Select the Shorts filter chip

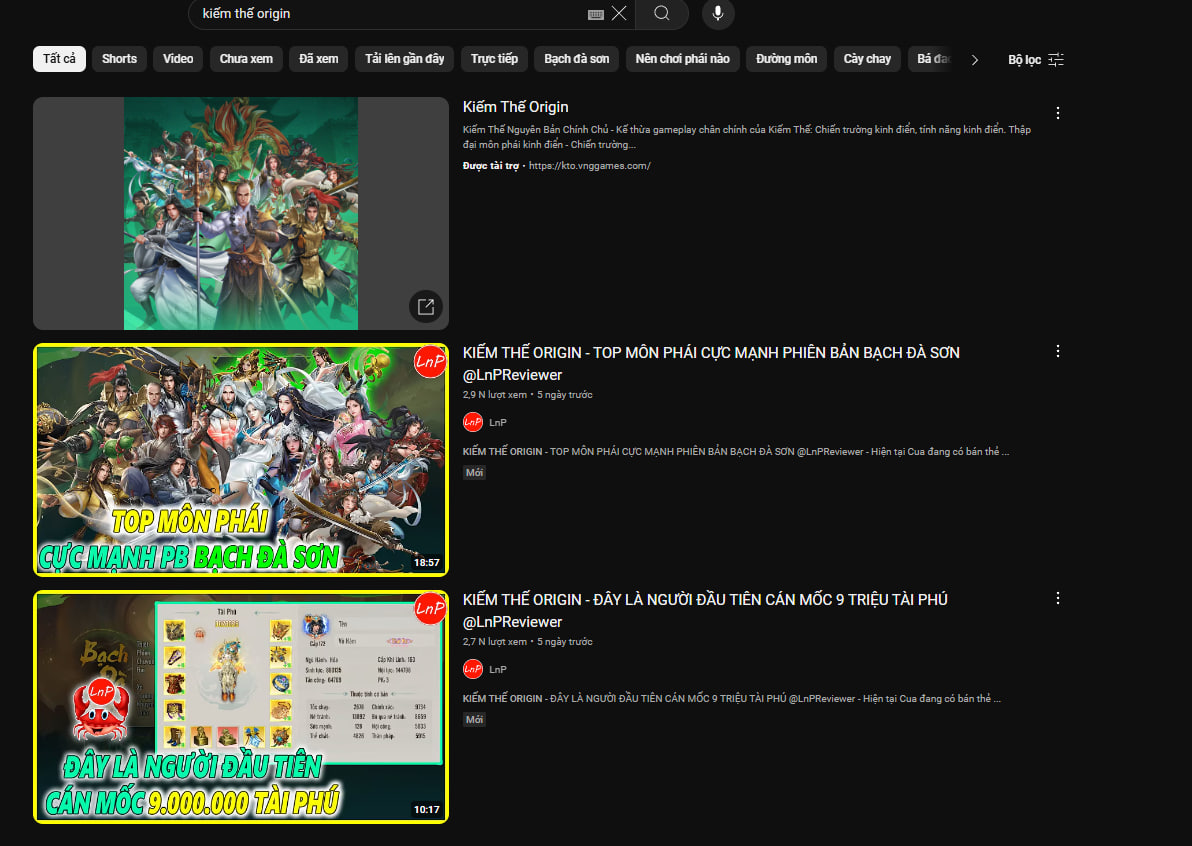click(x=119, y=59)
